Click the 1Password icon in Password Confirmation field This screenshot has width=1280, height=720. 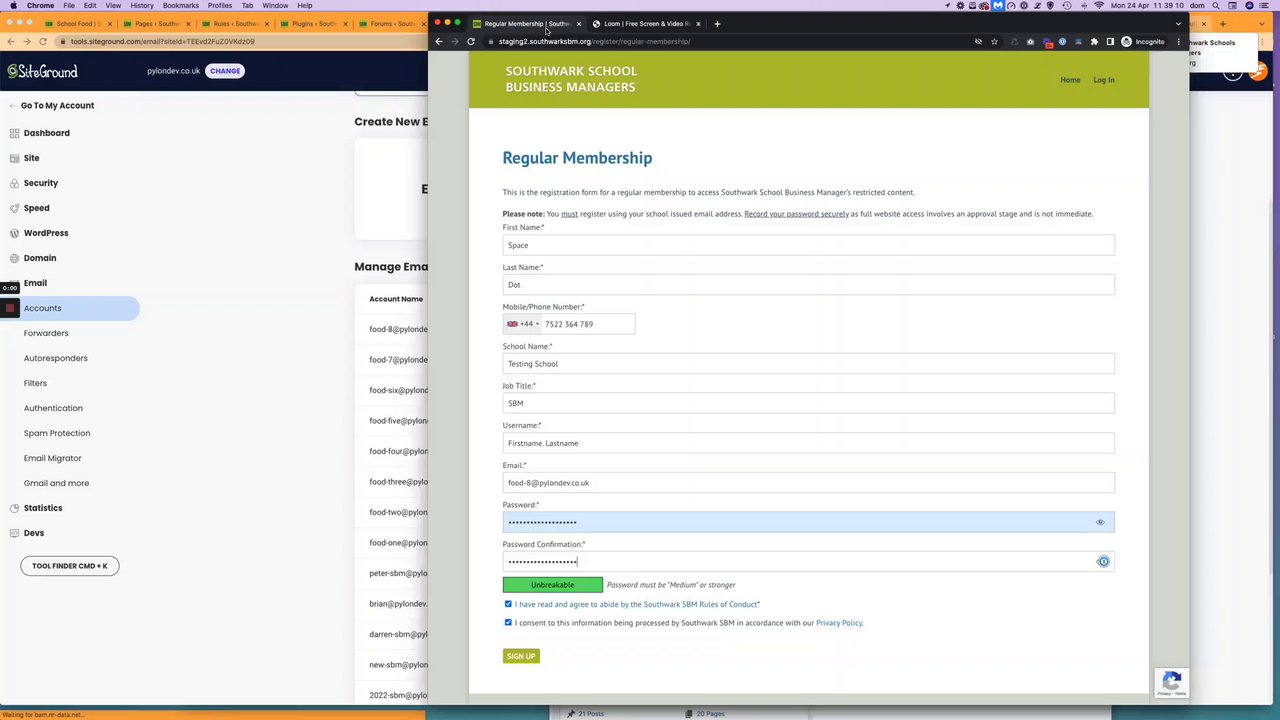pos(1103,562)
